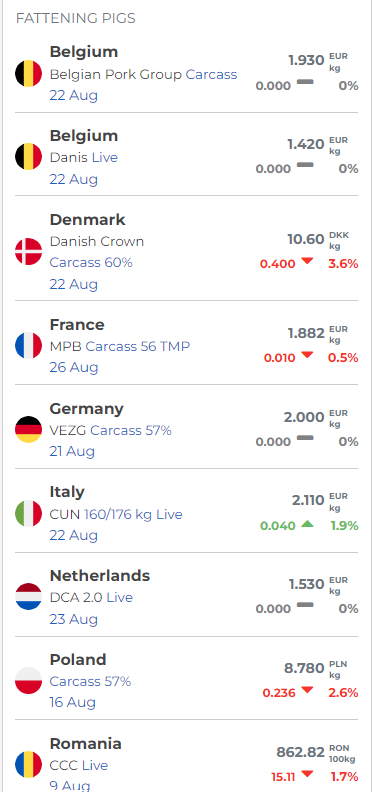This screenshot has height=792, width=372.
Task: Open the DCA 2.0 Live link
Action: point(91,598)
